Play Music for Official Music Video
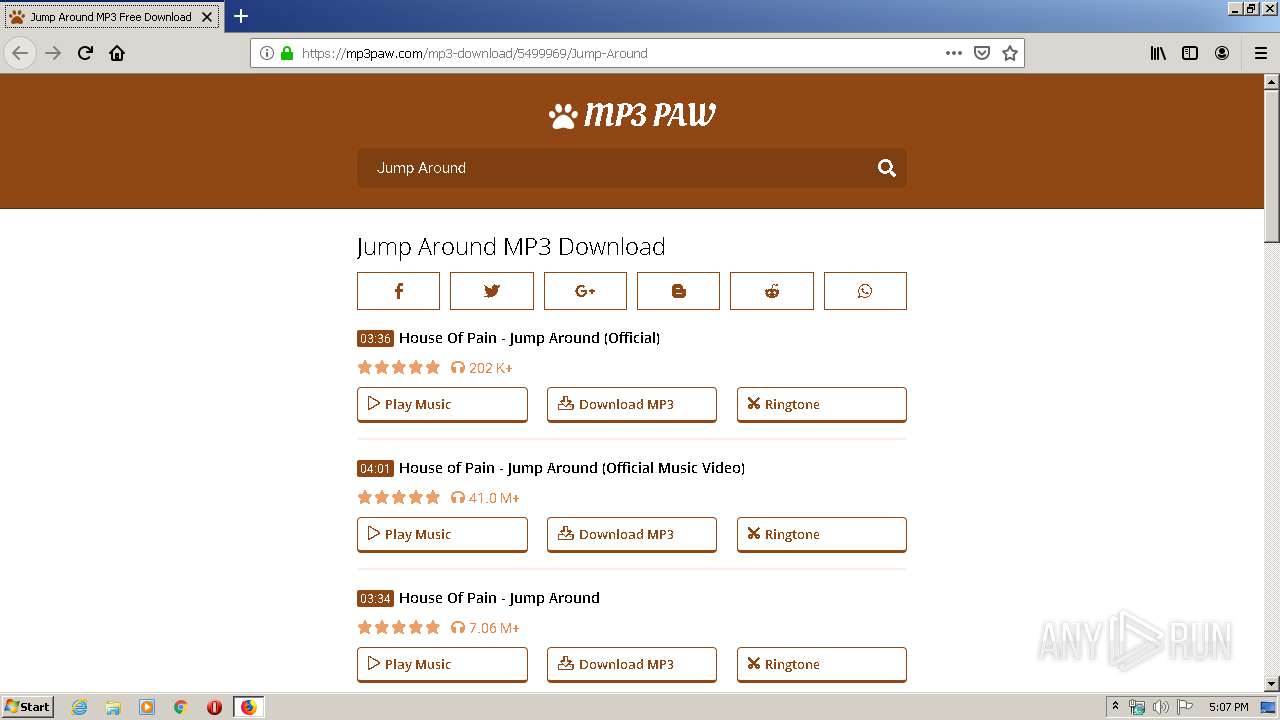The image size is (1280, 720). [x=442, y=534]
